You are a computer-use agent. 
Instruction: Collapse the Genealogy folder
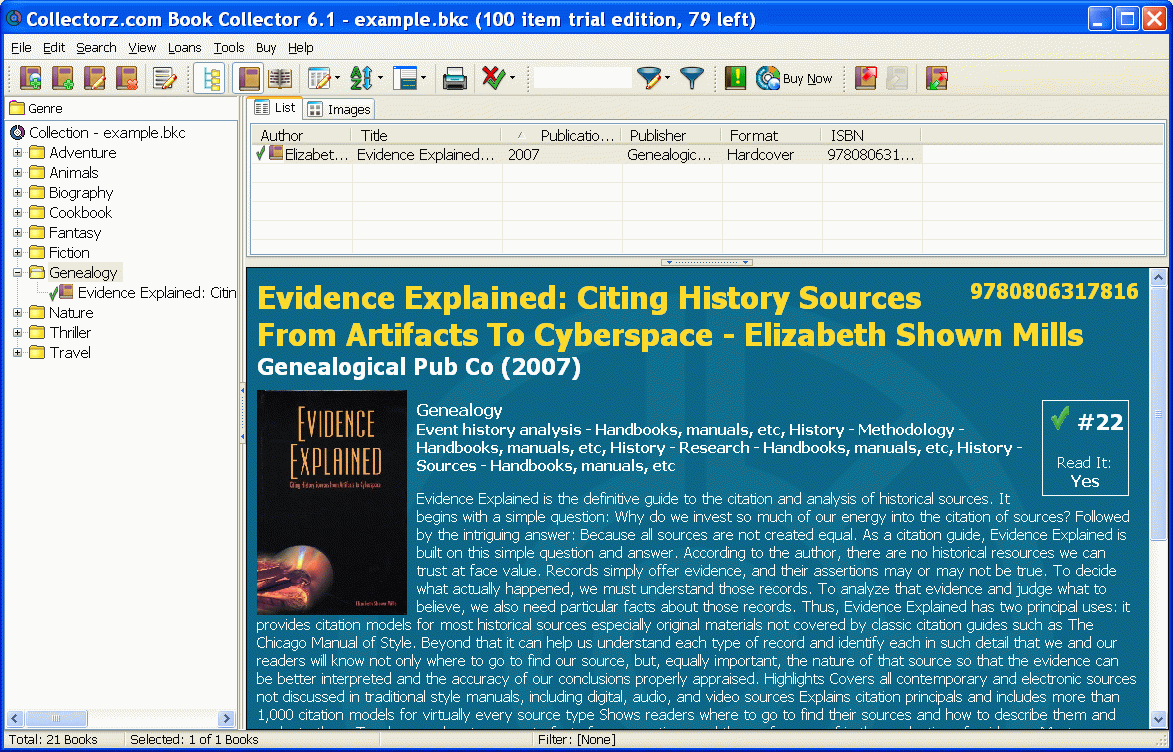coord(17,272)
